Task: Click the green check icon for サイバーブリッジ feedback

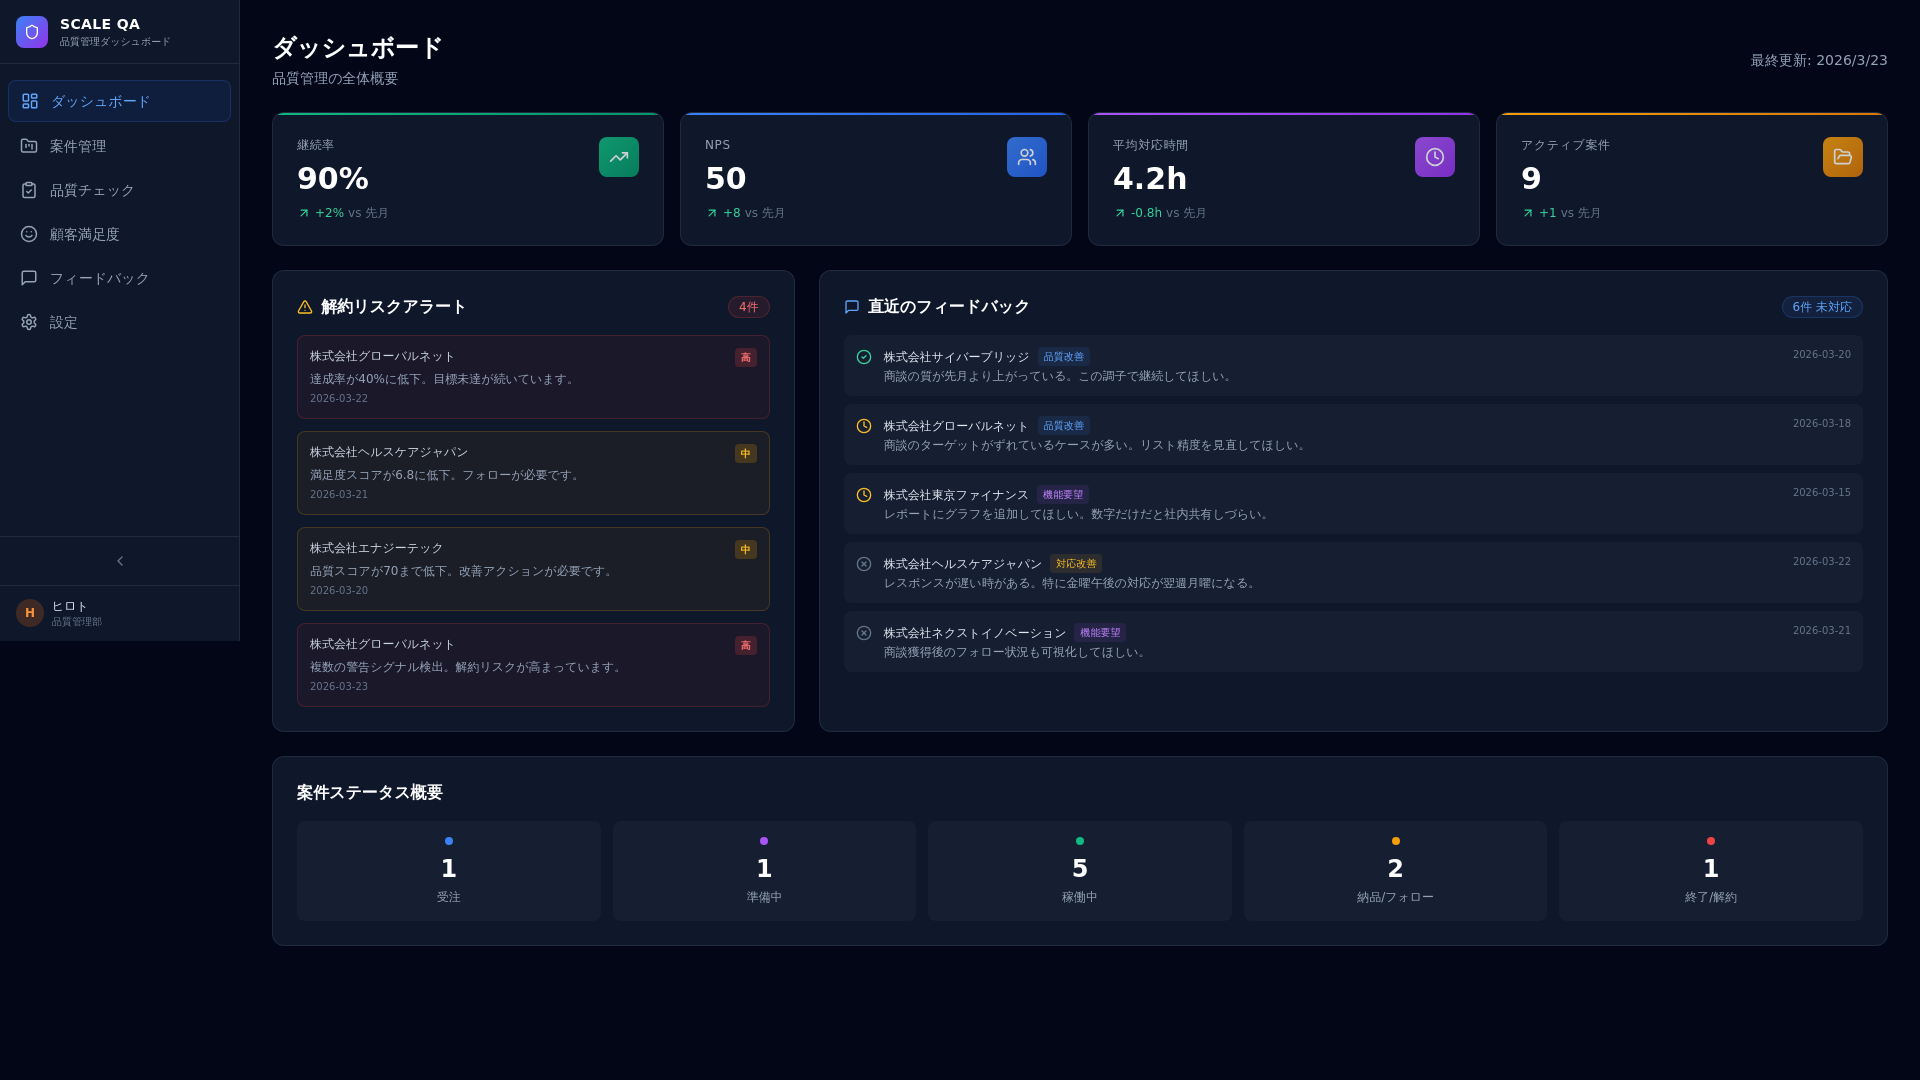Action: tap(864, 357)
